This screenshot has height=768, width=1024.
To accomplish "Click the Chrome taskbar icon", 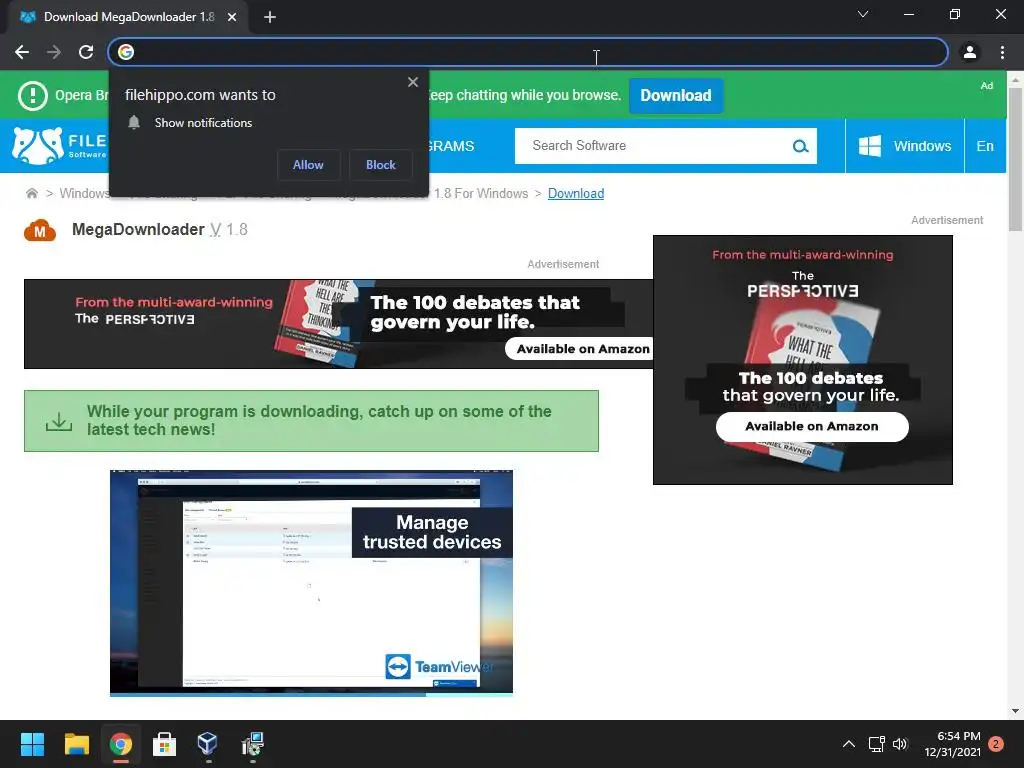I will (121, 744).
